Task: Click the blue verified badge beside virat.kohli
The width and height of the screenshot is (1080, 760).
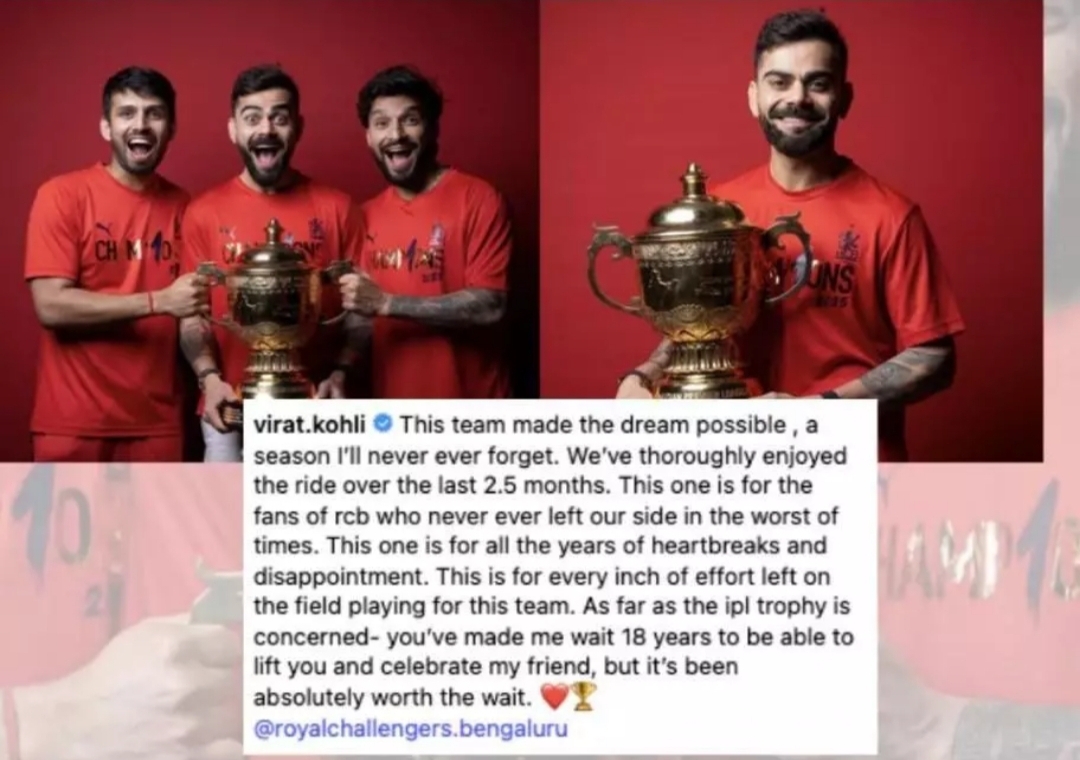Action: [x=382, y=424]
